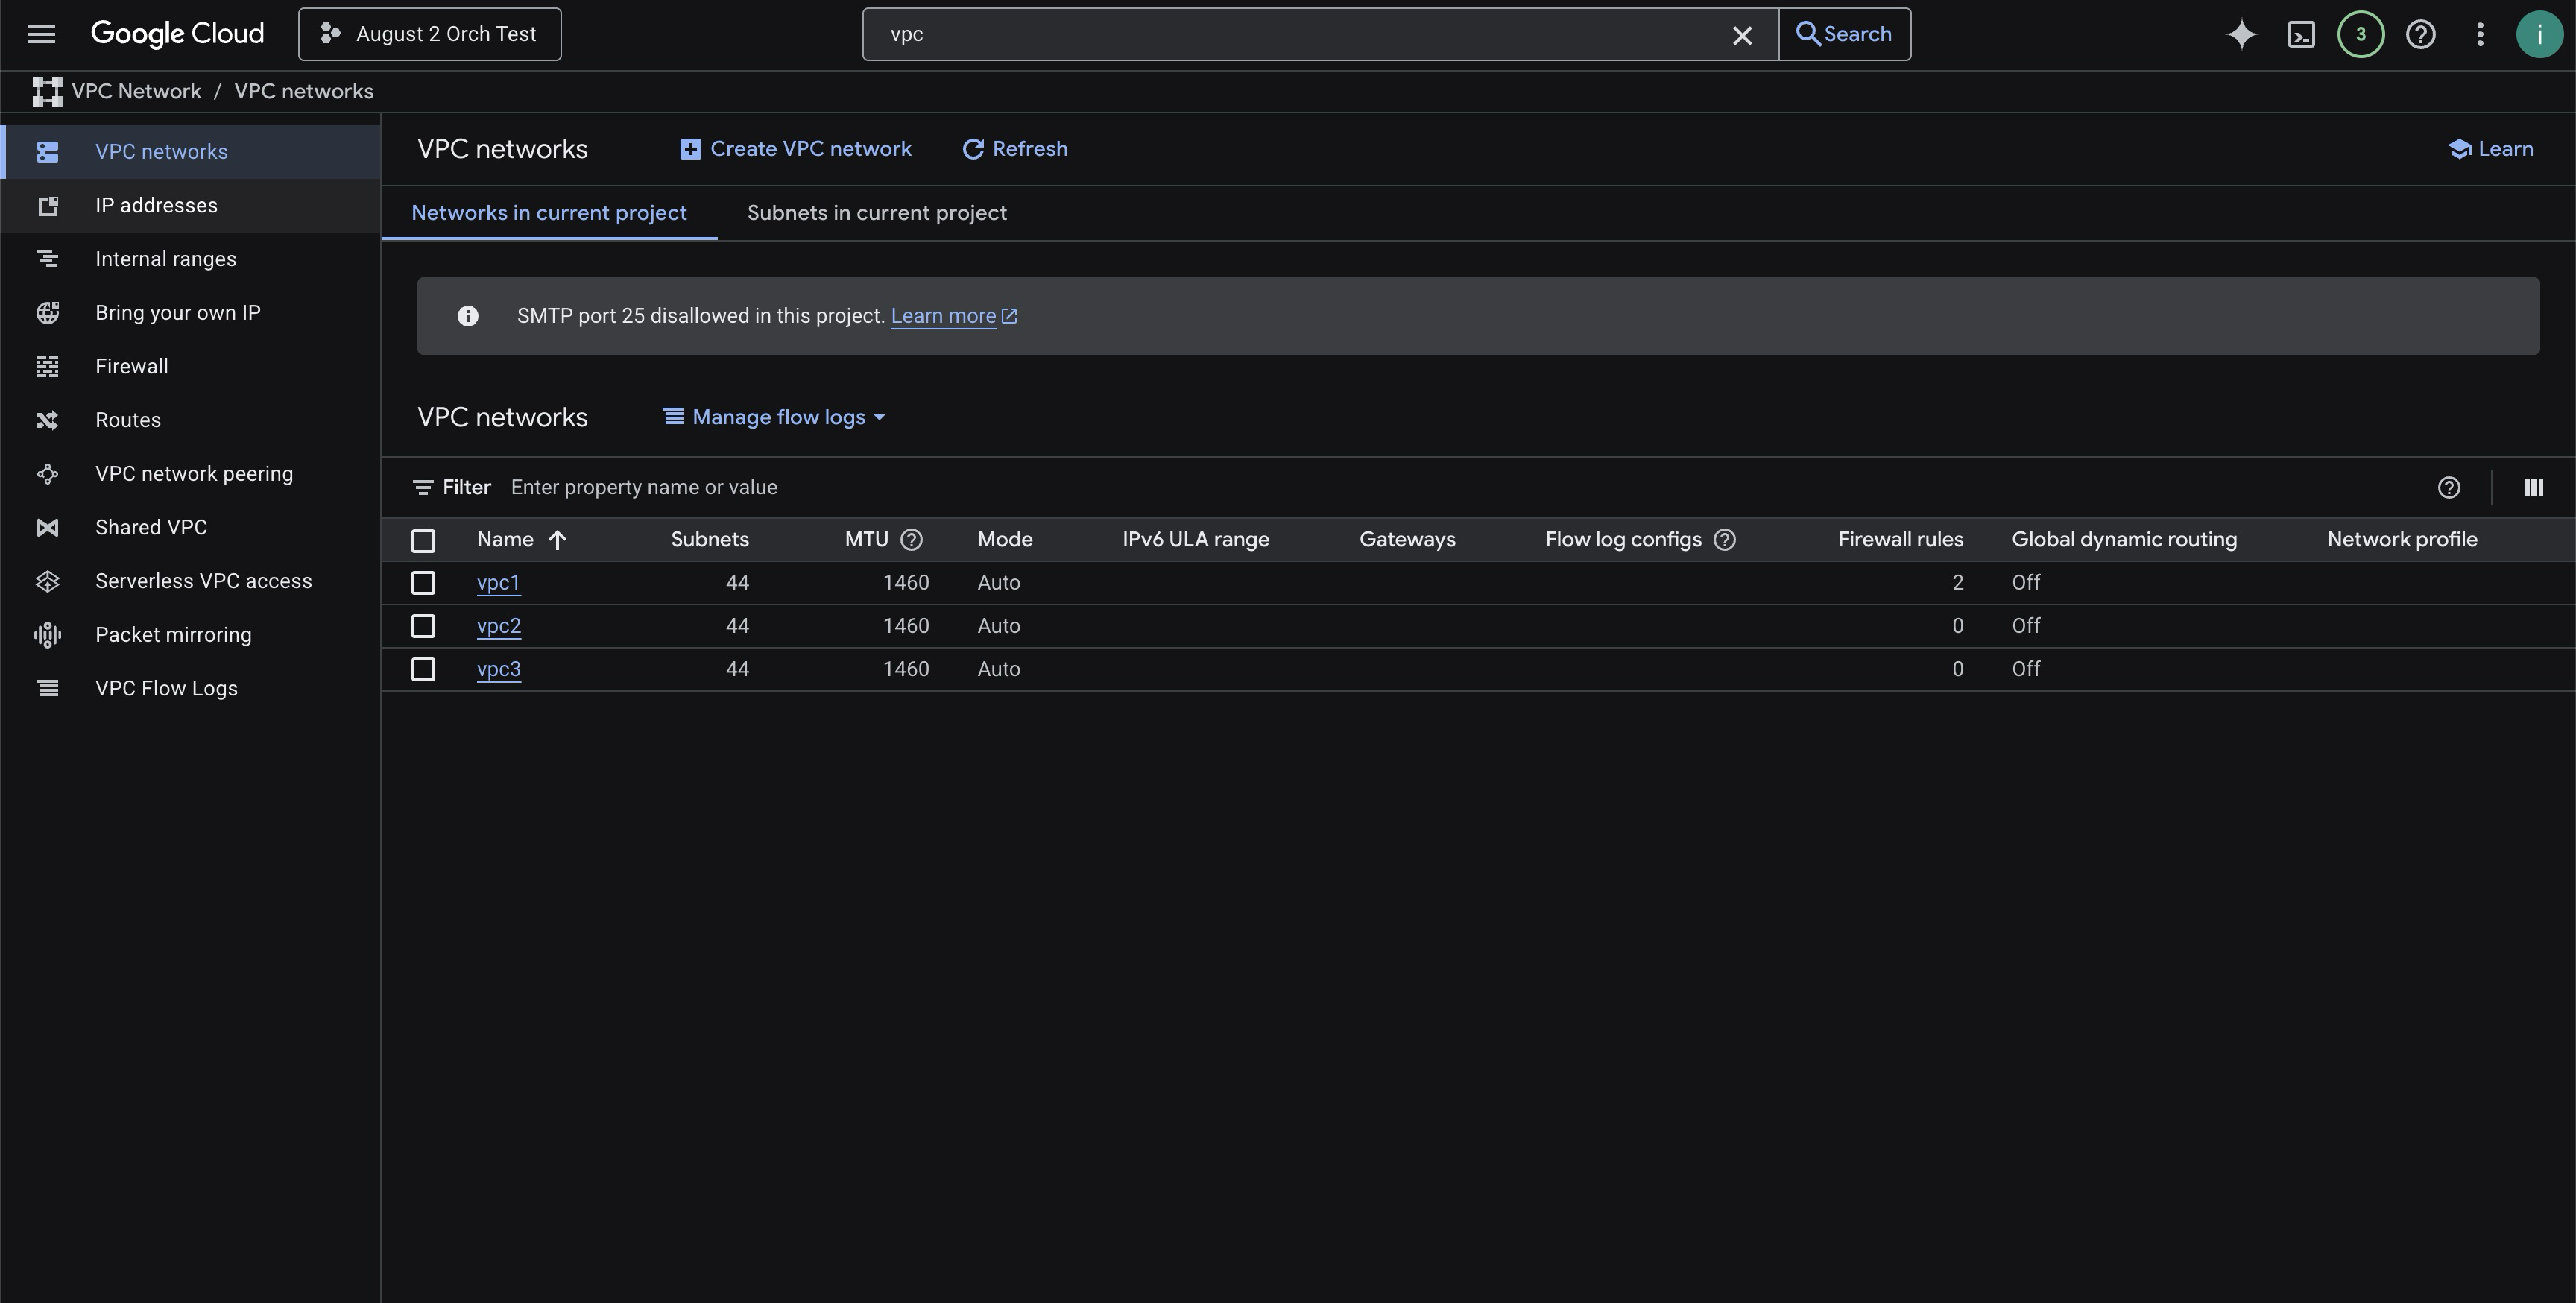Click the MTU column help icon

[911, 540]
